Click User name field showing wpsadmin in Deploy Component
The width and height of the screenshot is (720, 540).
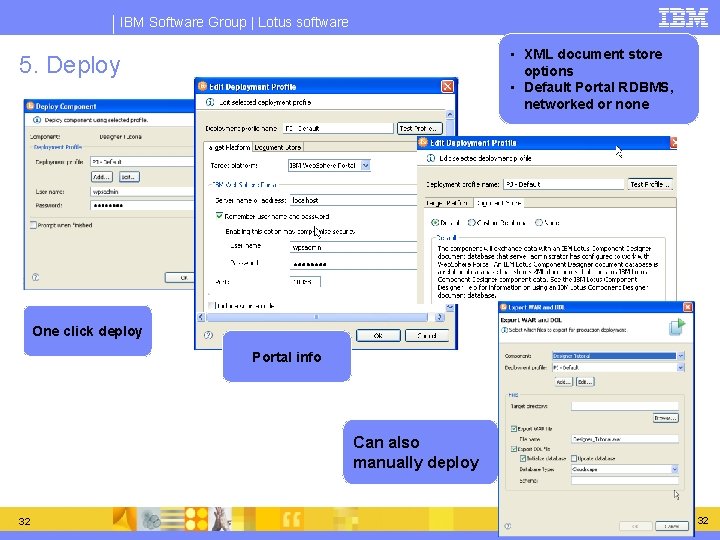pos(142,191)
